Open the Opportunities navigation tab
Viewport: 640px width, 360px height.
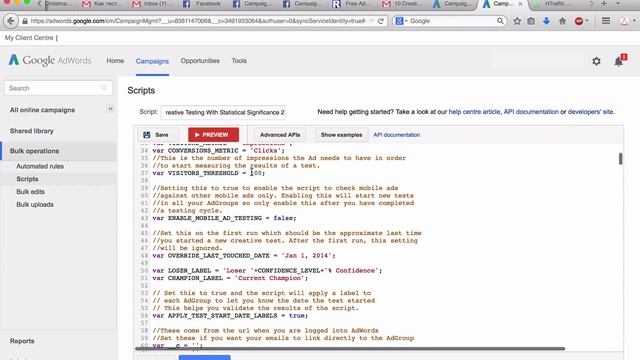[x=200, y=61]
